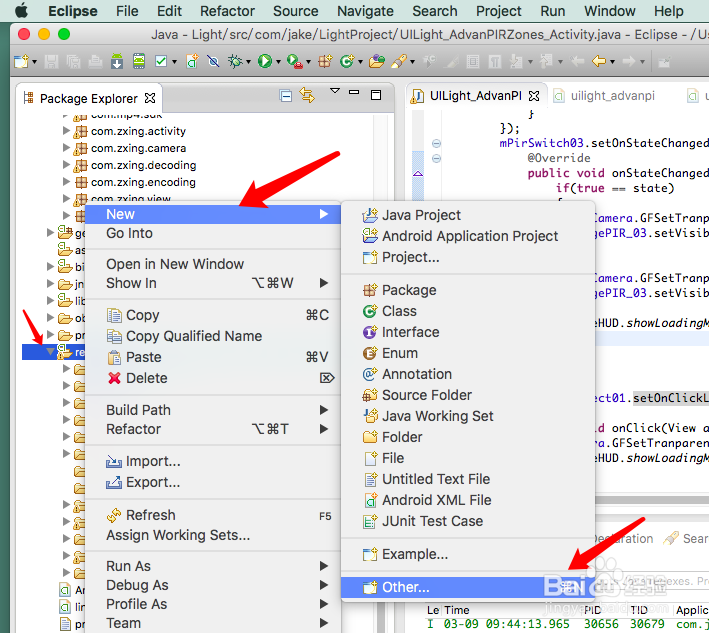Open the Apple menu
The image size is (709, 633).
pos(21,10)
